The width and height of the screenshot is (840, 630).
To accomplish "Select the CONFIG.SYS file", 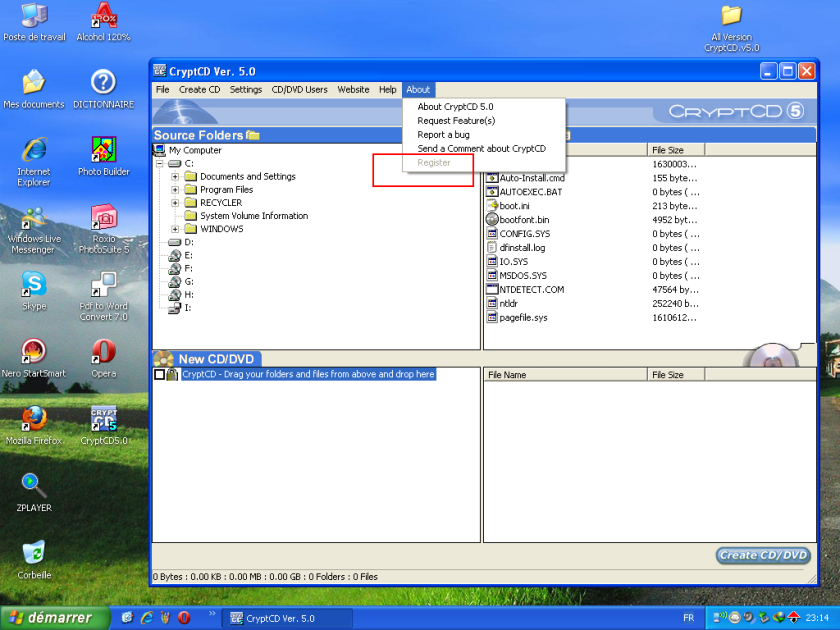I will (x=524, y=234).
